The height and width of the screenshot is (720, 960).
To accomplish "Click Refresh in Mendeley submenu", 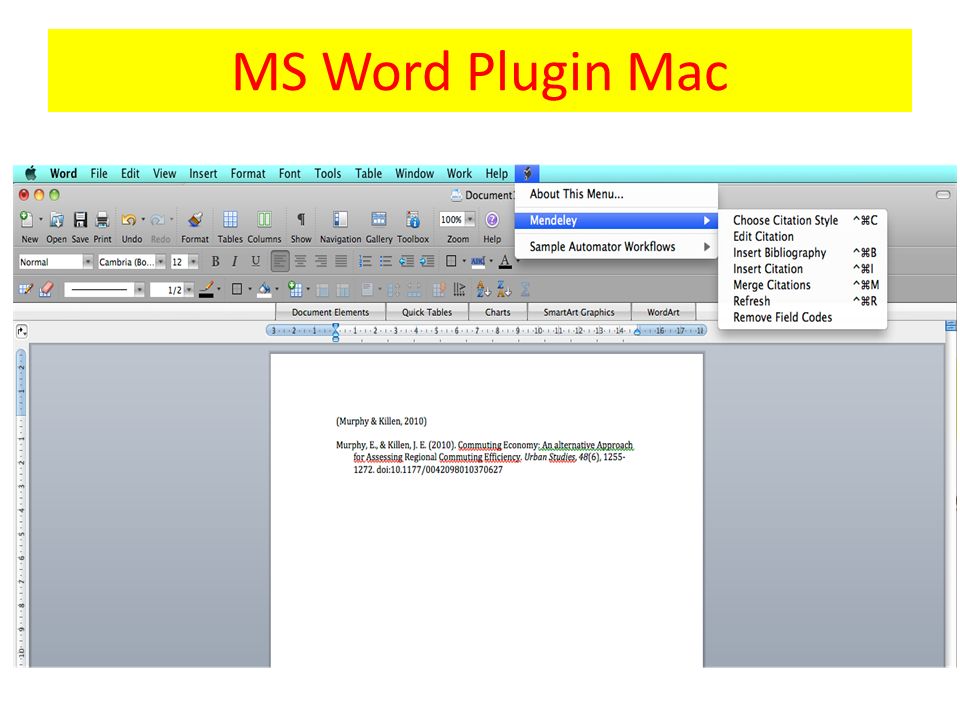I will [x=803, y=301].
